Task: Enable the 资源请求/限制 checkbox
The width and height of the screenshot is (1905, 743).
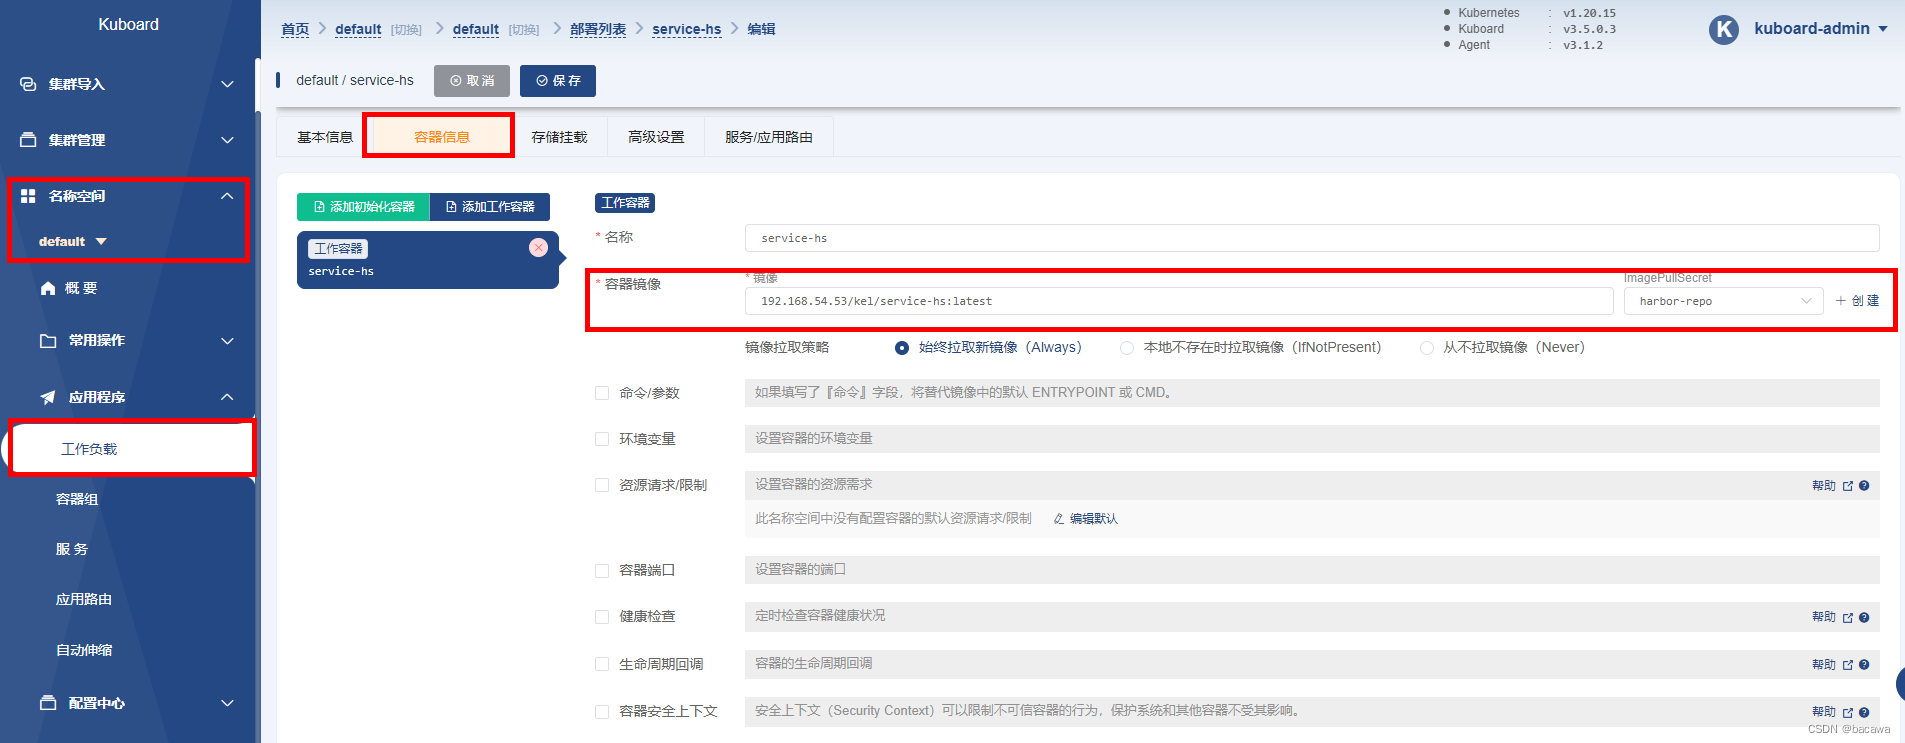Action: [602, 485]
